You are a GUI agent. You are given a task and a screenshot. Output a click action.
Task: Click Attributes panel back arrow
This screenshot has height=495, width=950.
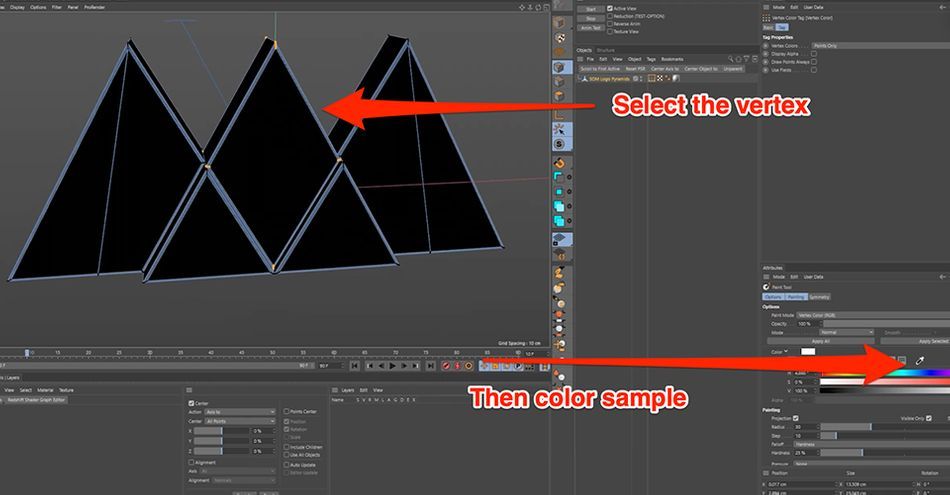pos(942,277)
